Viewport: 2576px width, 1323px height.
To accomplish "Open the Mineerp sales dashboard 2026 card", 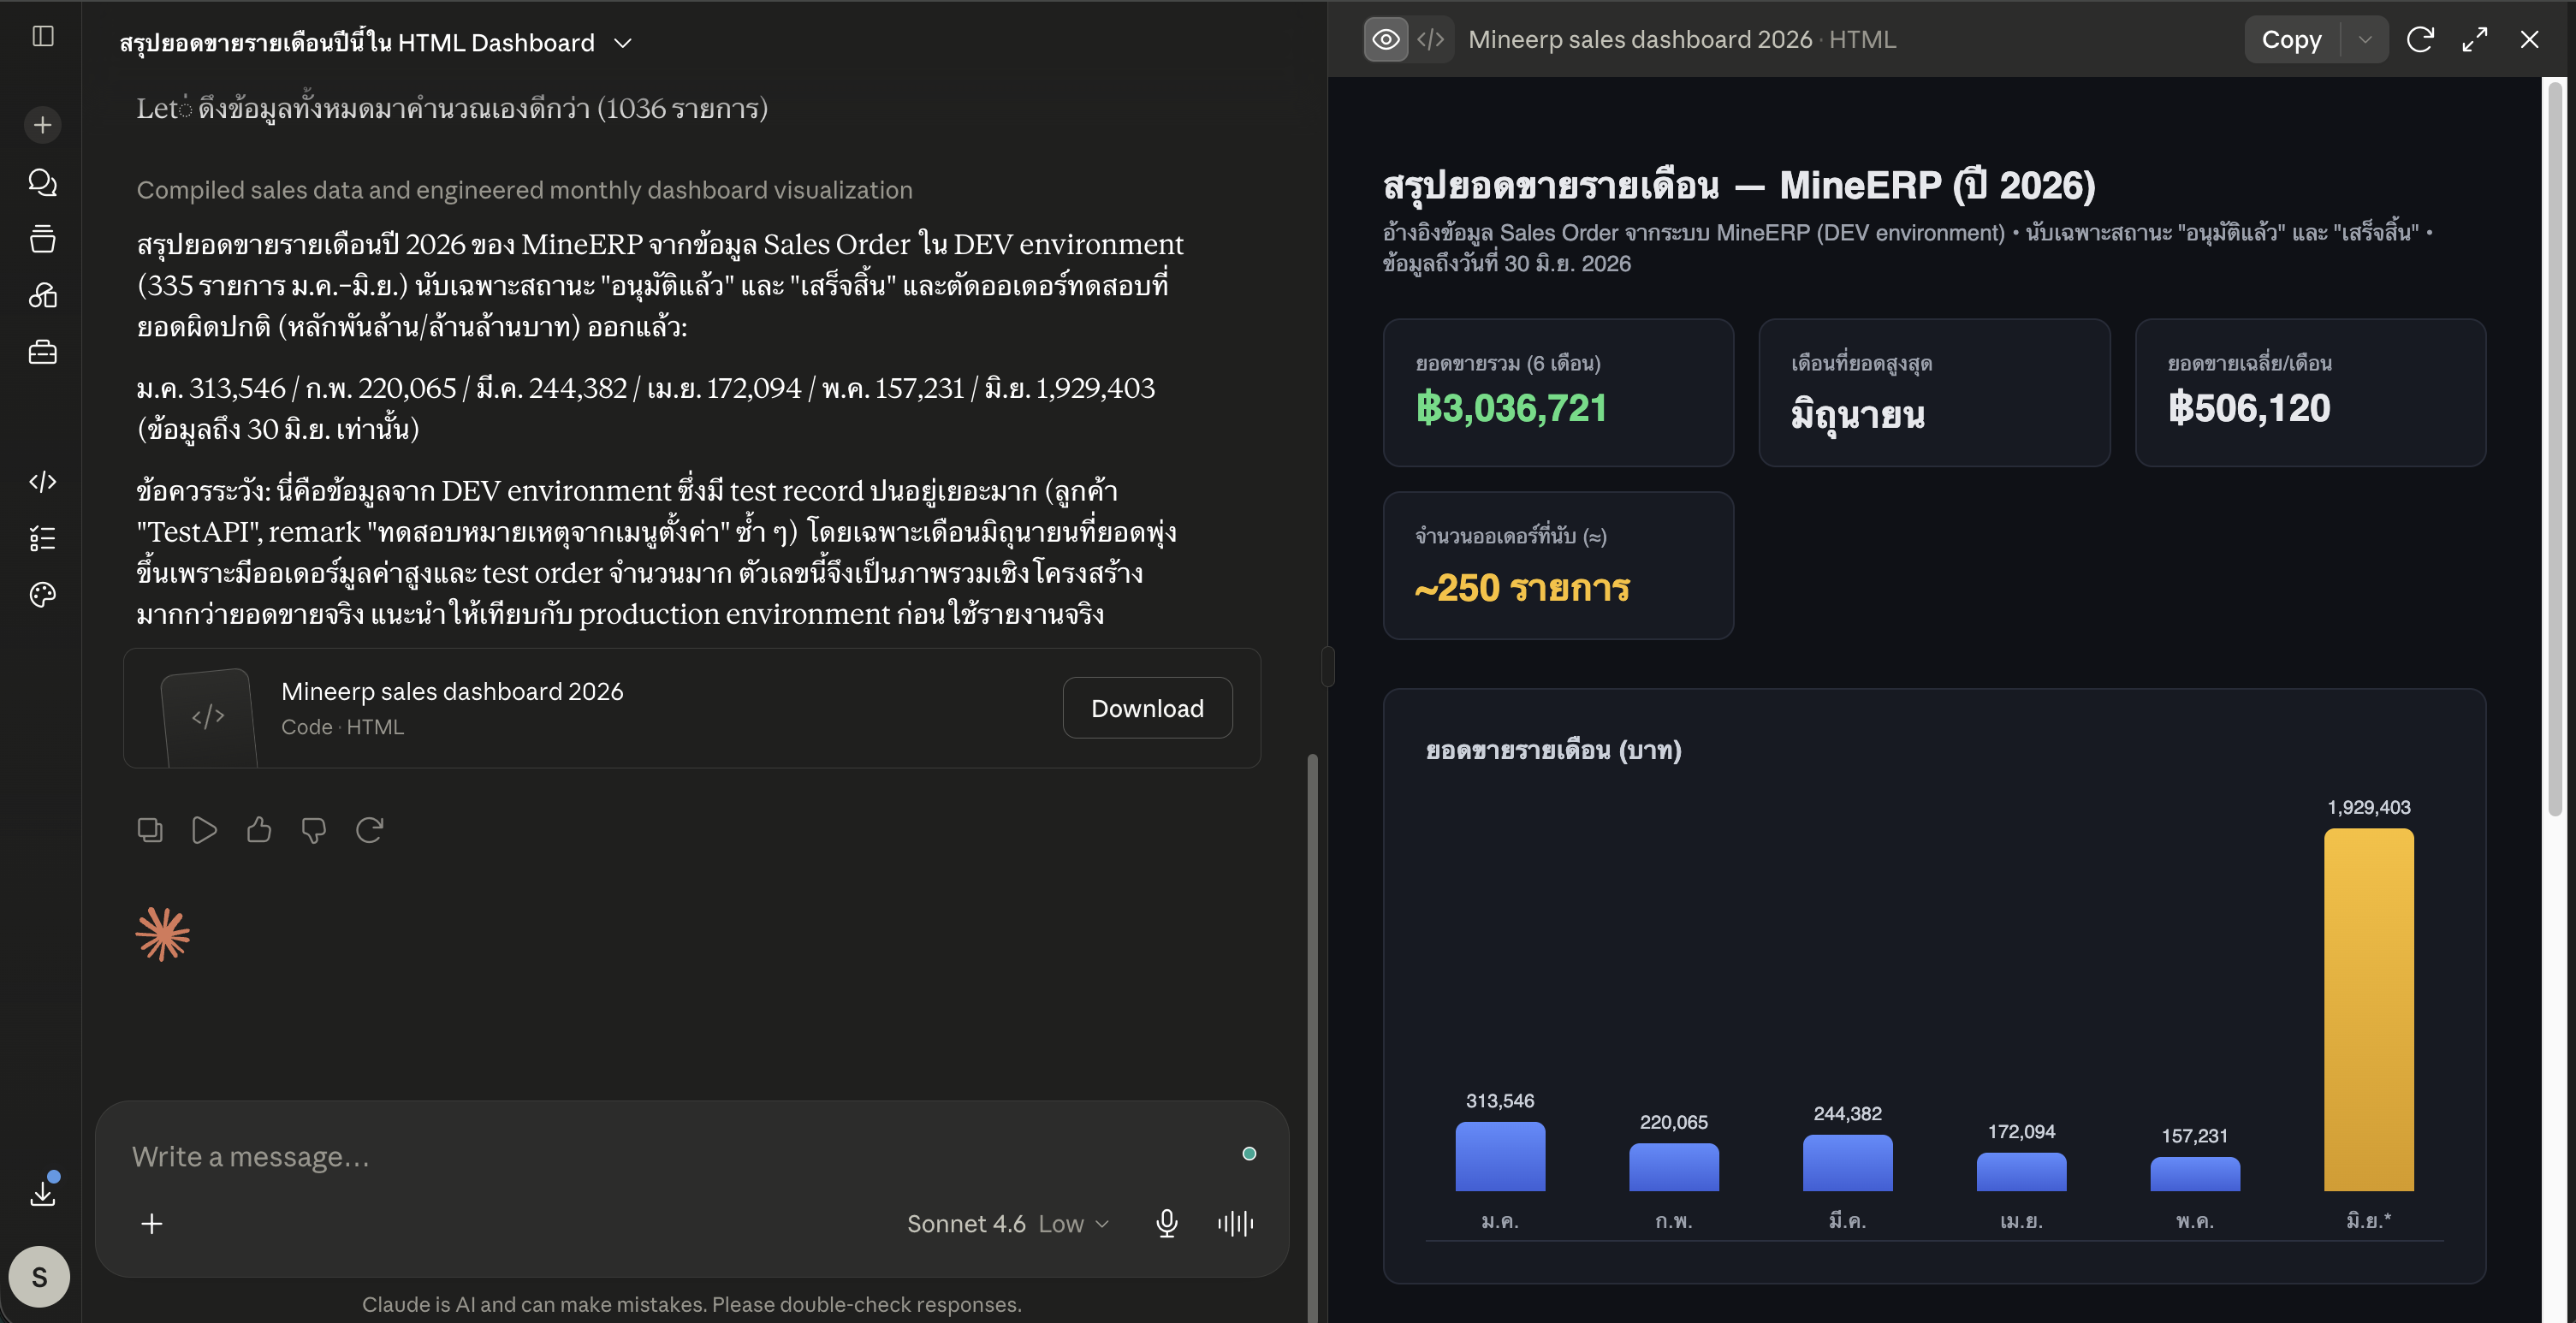I will click(692, 709).
